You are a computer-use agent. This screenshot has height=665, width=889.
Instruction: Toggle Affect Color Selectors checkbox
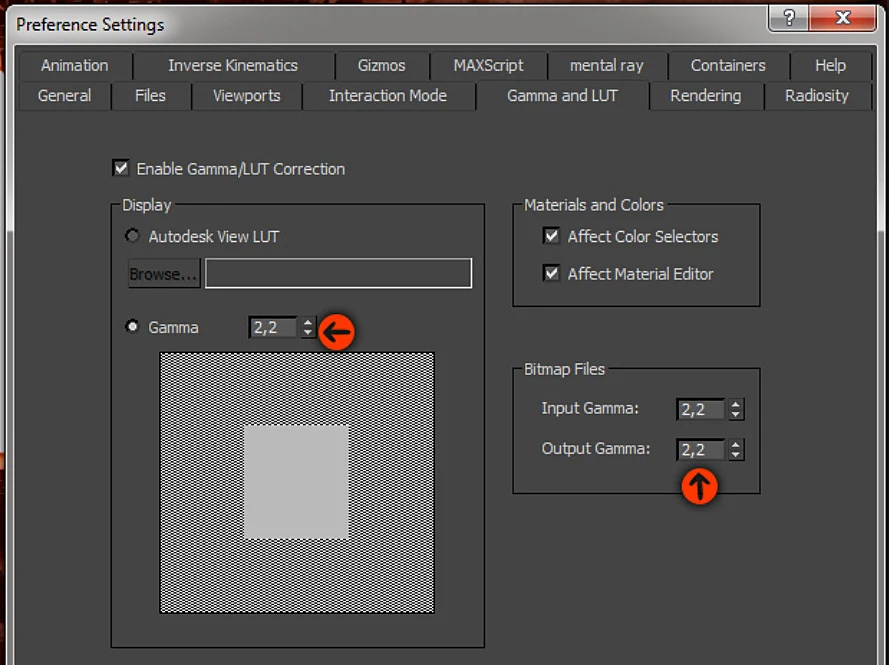pyautogui.click(x=551, y=236)
